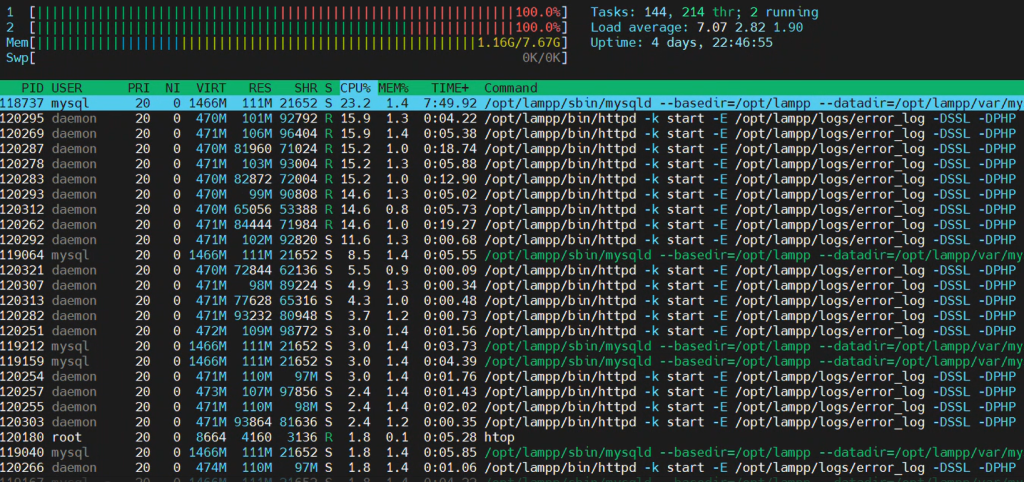This screenshot has width=1024, height=482.
Task: Select httpd process PID 120307
Action: coord(512,285)
